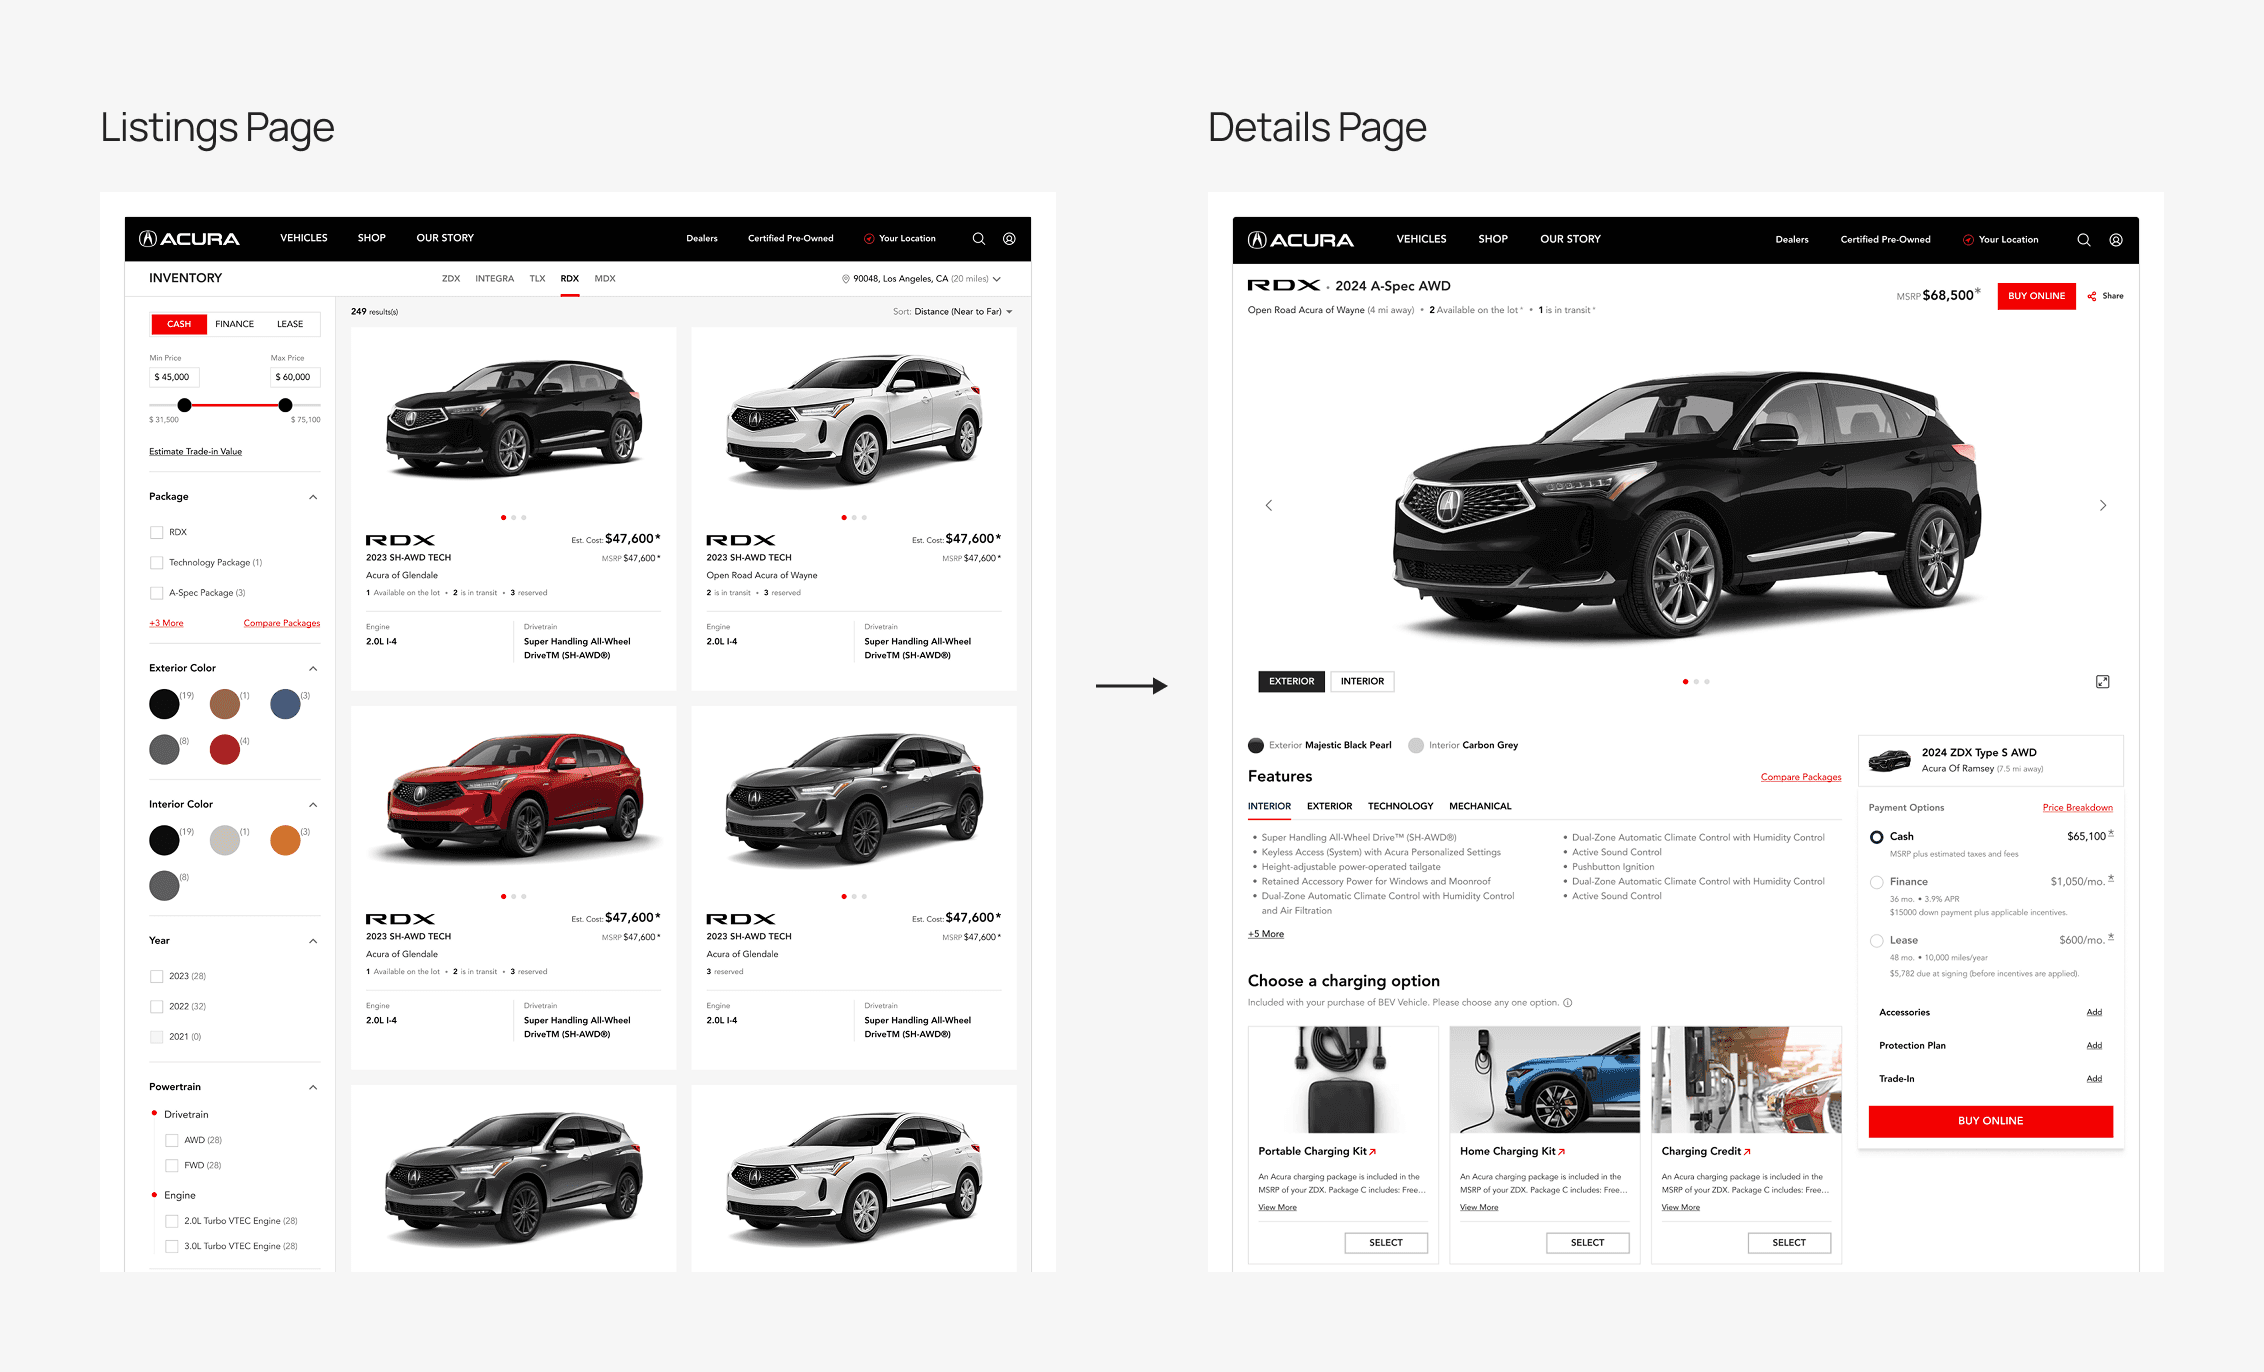The image size is (2264, 1372).
Task: Collapse the Exterior Color filter section
Action: point(313,668)
